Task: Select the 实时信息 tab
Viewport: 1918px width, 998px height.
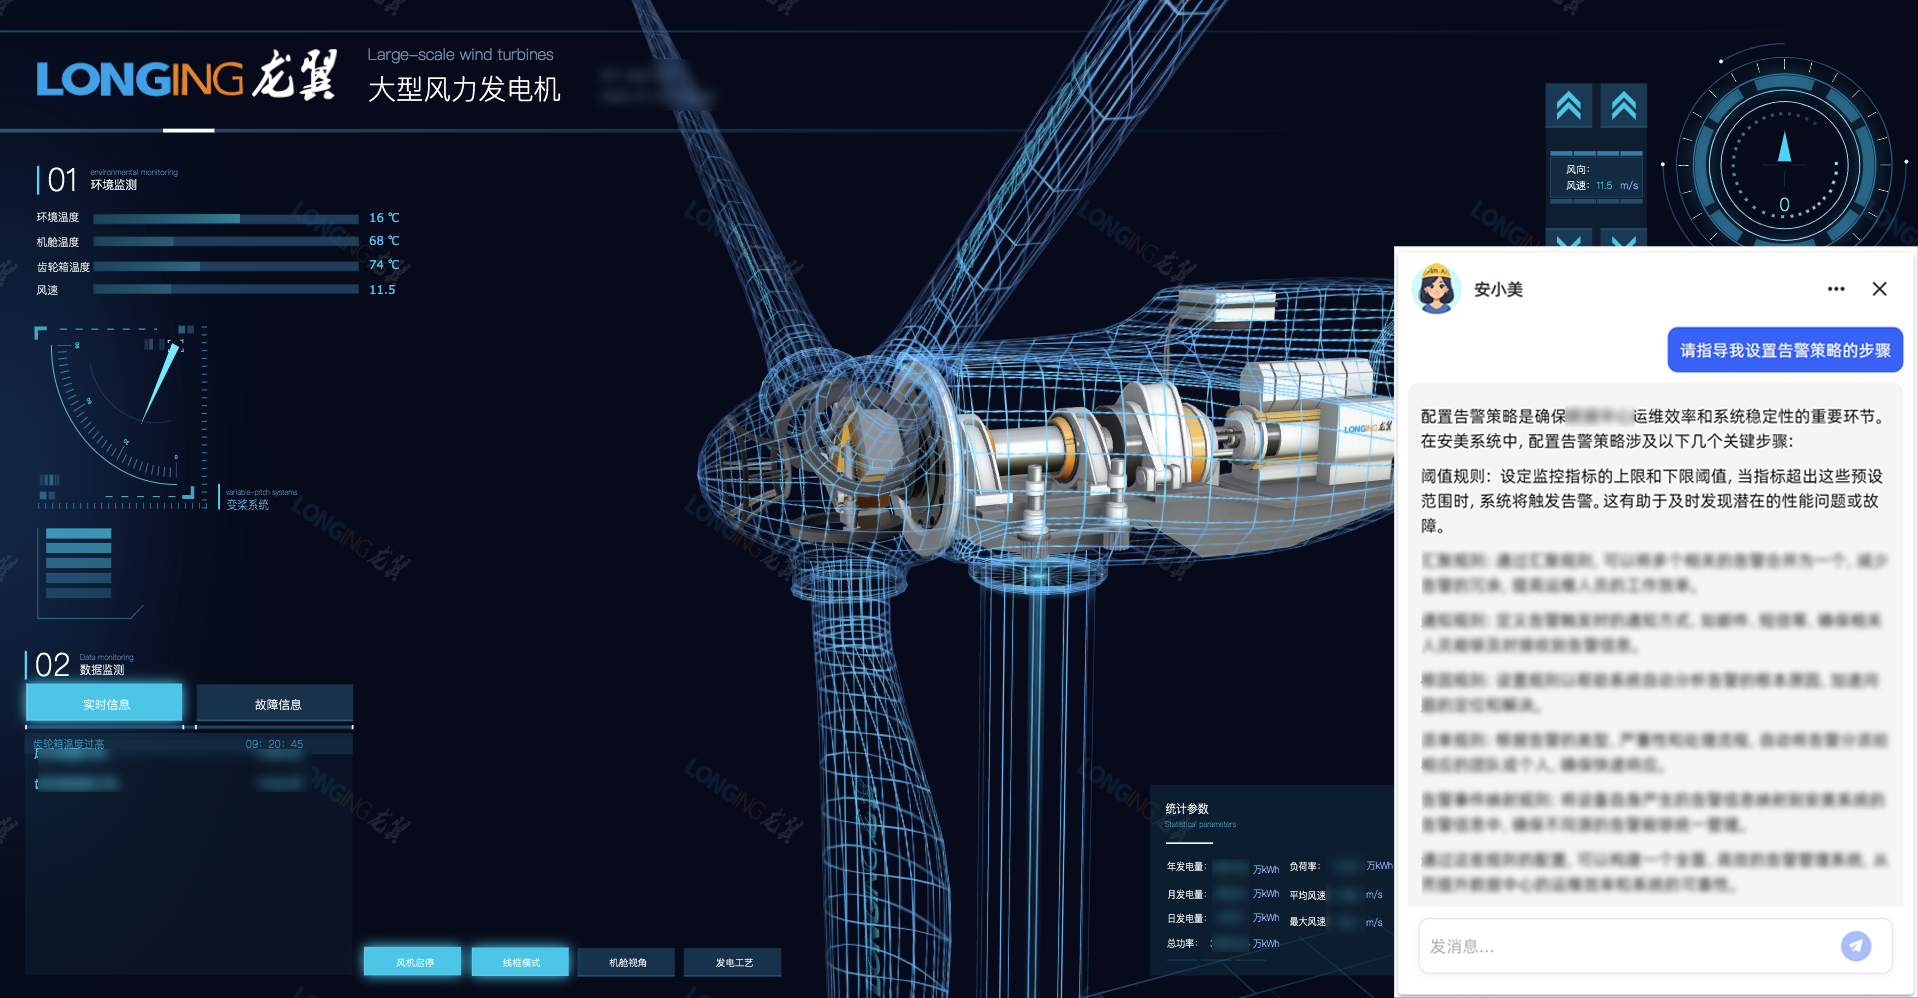Action: (x=105, y=704)
